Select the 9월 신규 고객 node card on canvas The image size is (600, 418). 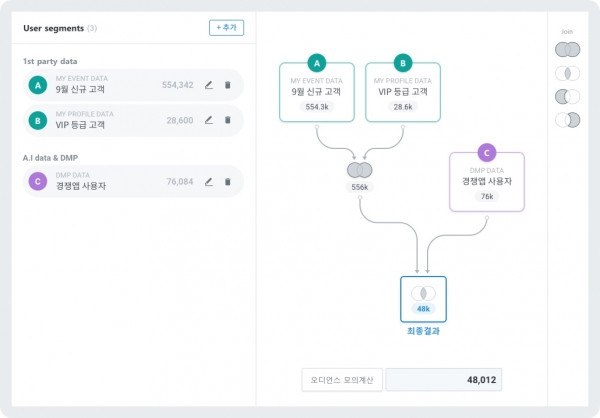pyautogui.click(x=317, y=92)
